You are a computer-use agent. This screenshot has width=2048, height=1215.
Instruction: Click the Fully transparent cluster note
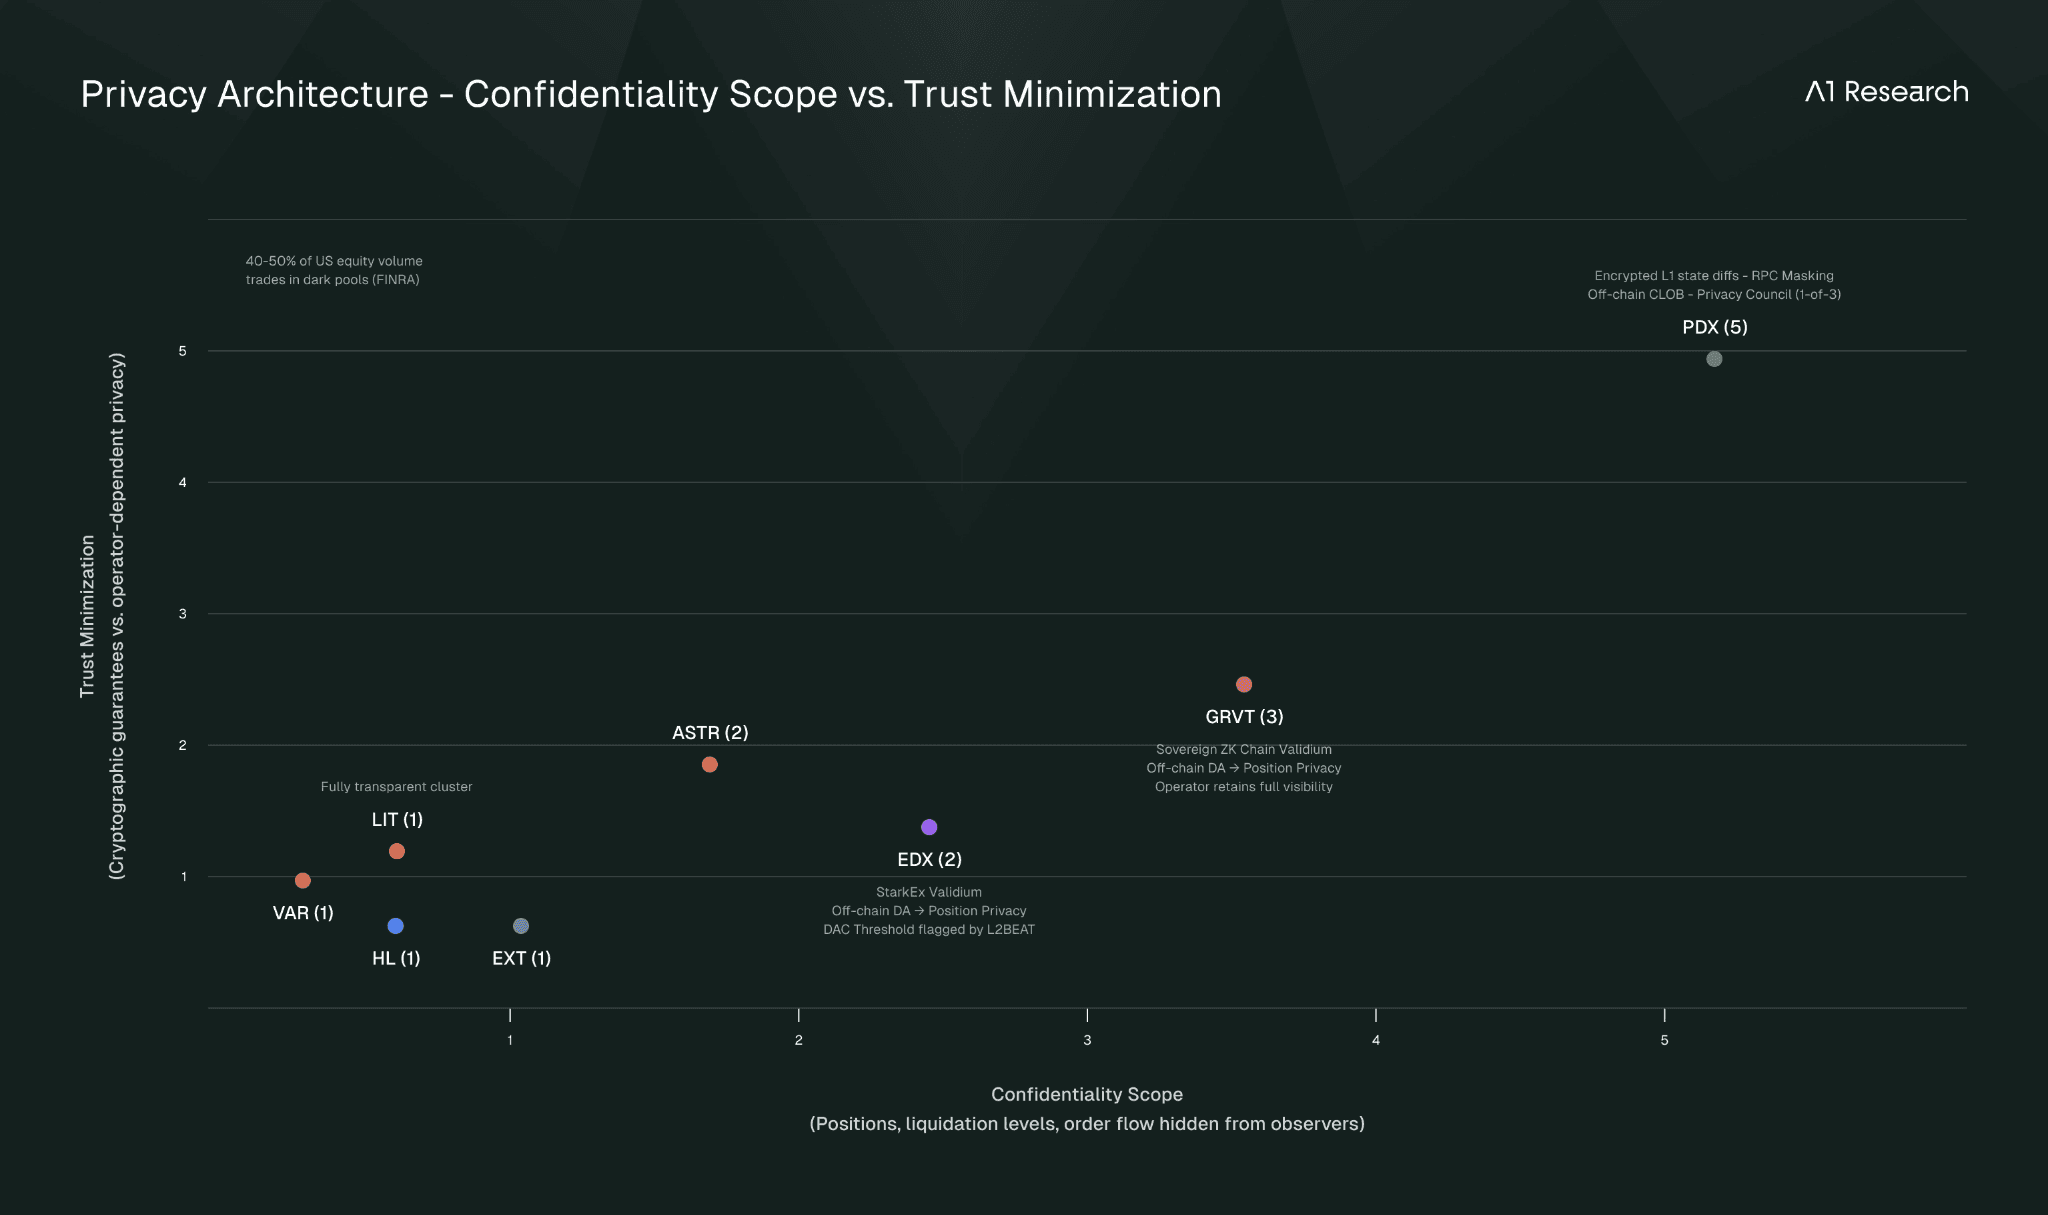[x=396, y=787]
